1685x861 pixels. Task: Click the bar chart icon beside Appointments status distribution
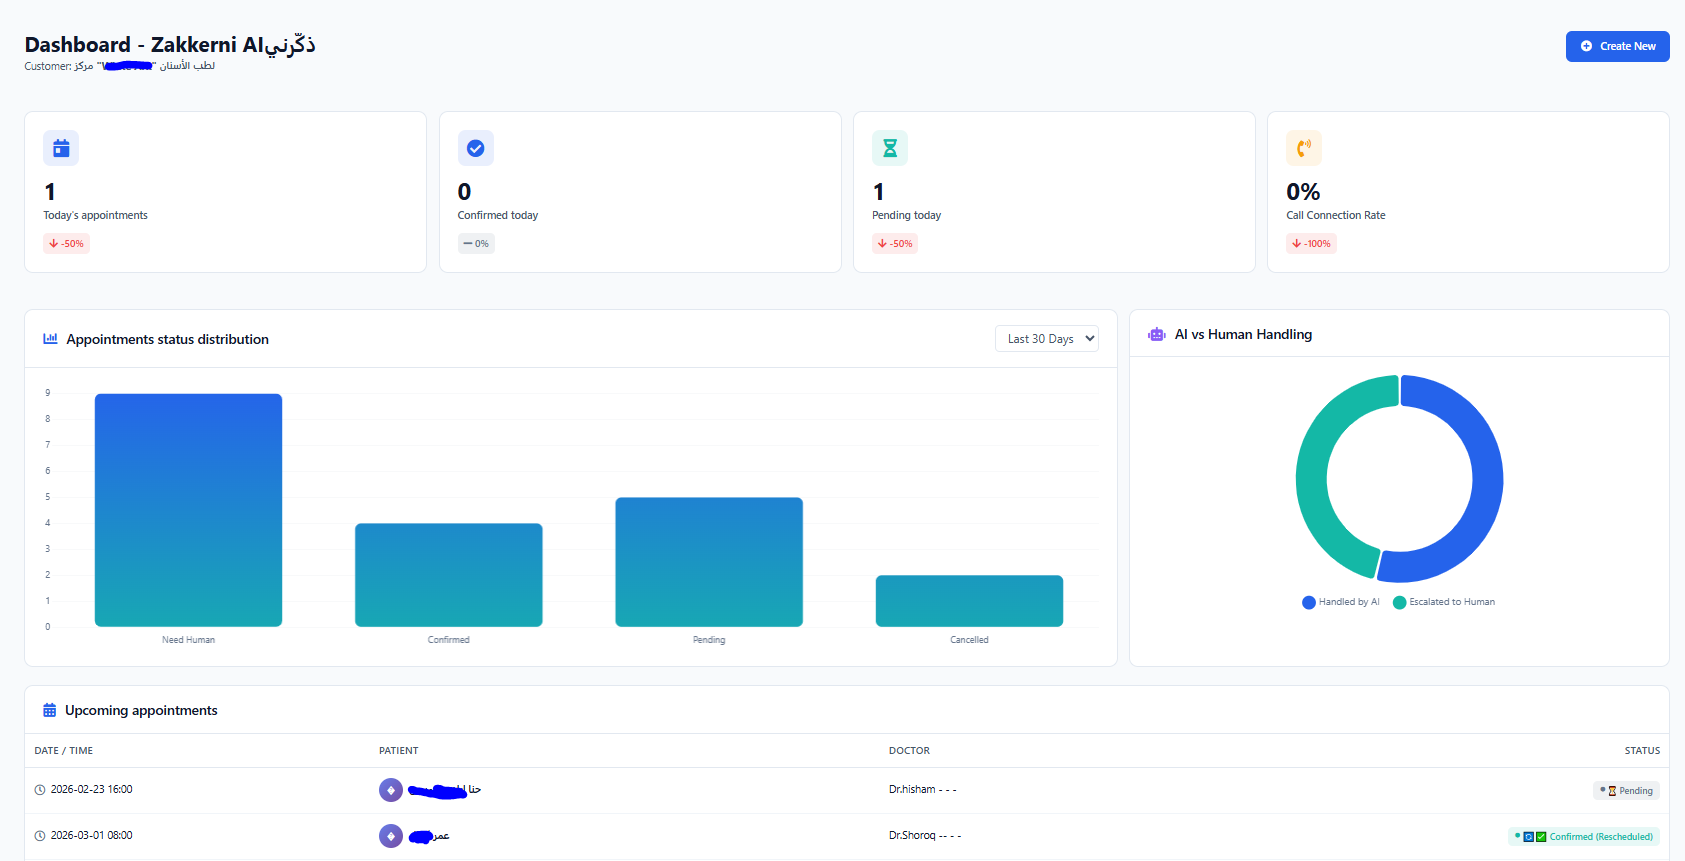(50, 339)
